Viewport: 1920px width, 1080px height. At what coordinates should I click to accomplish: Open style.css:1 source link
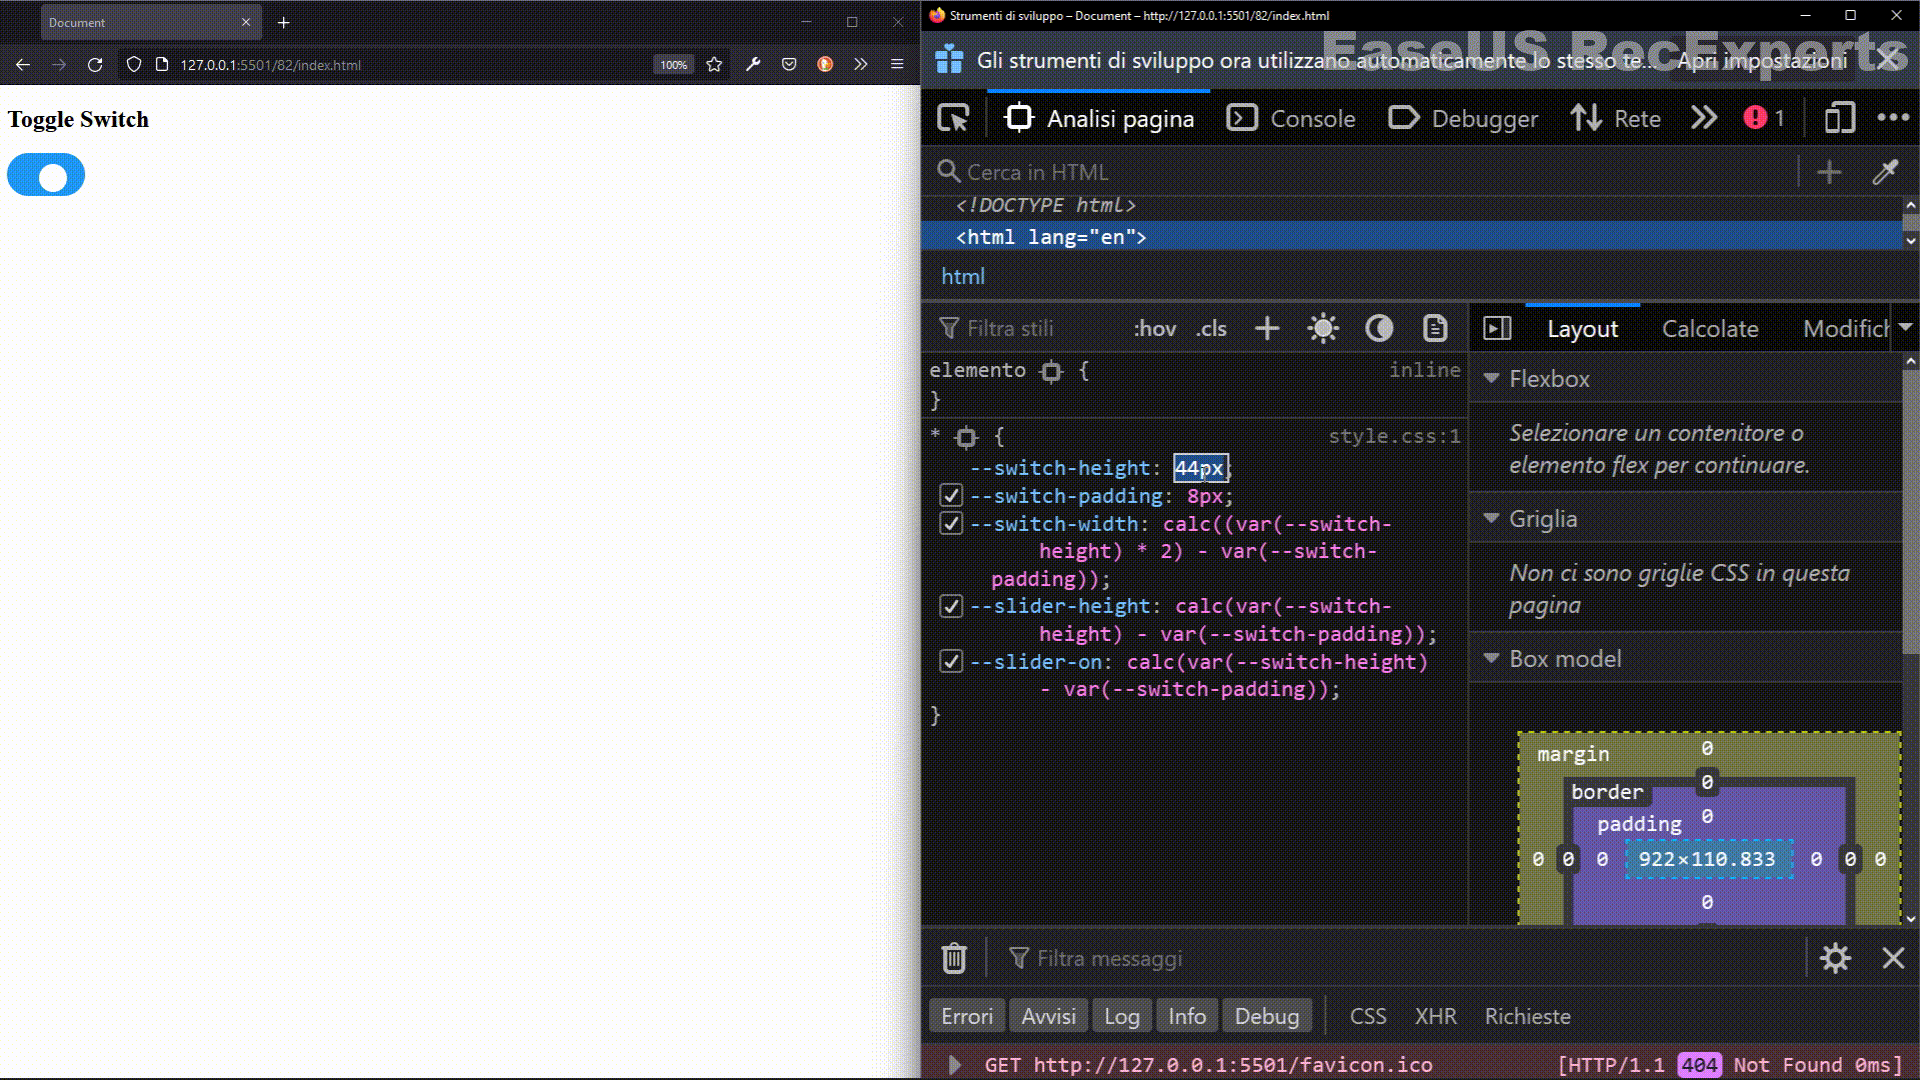(x=1394, y=436)
